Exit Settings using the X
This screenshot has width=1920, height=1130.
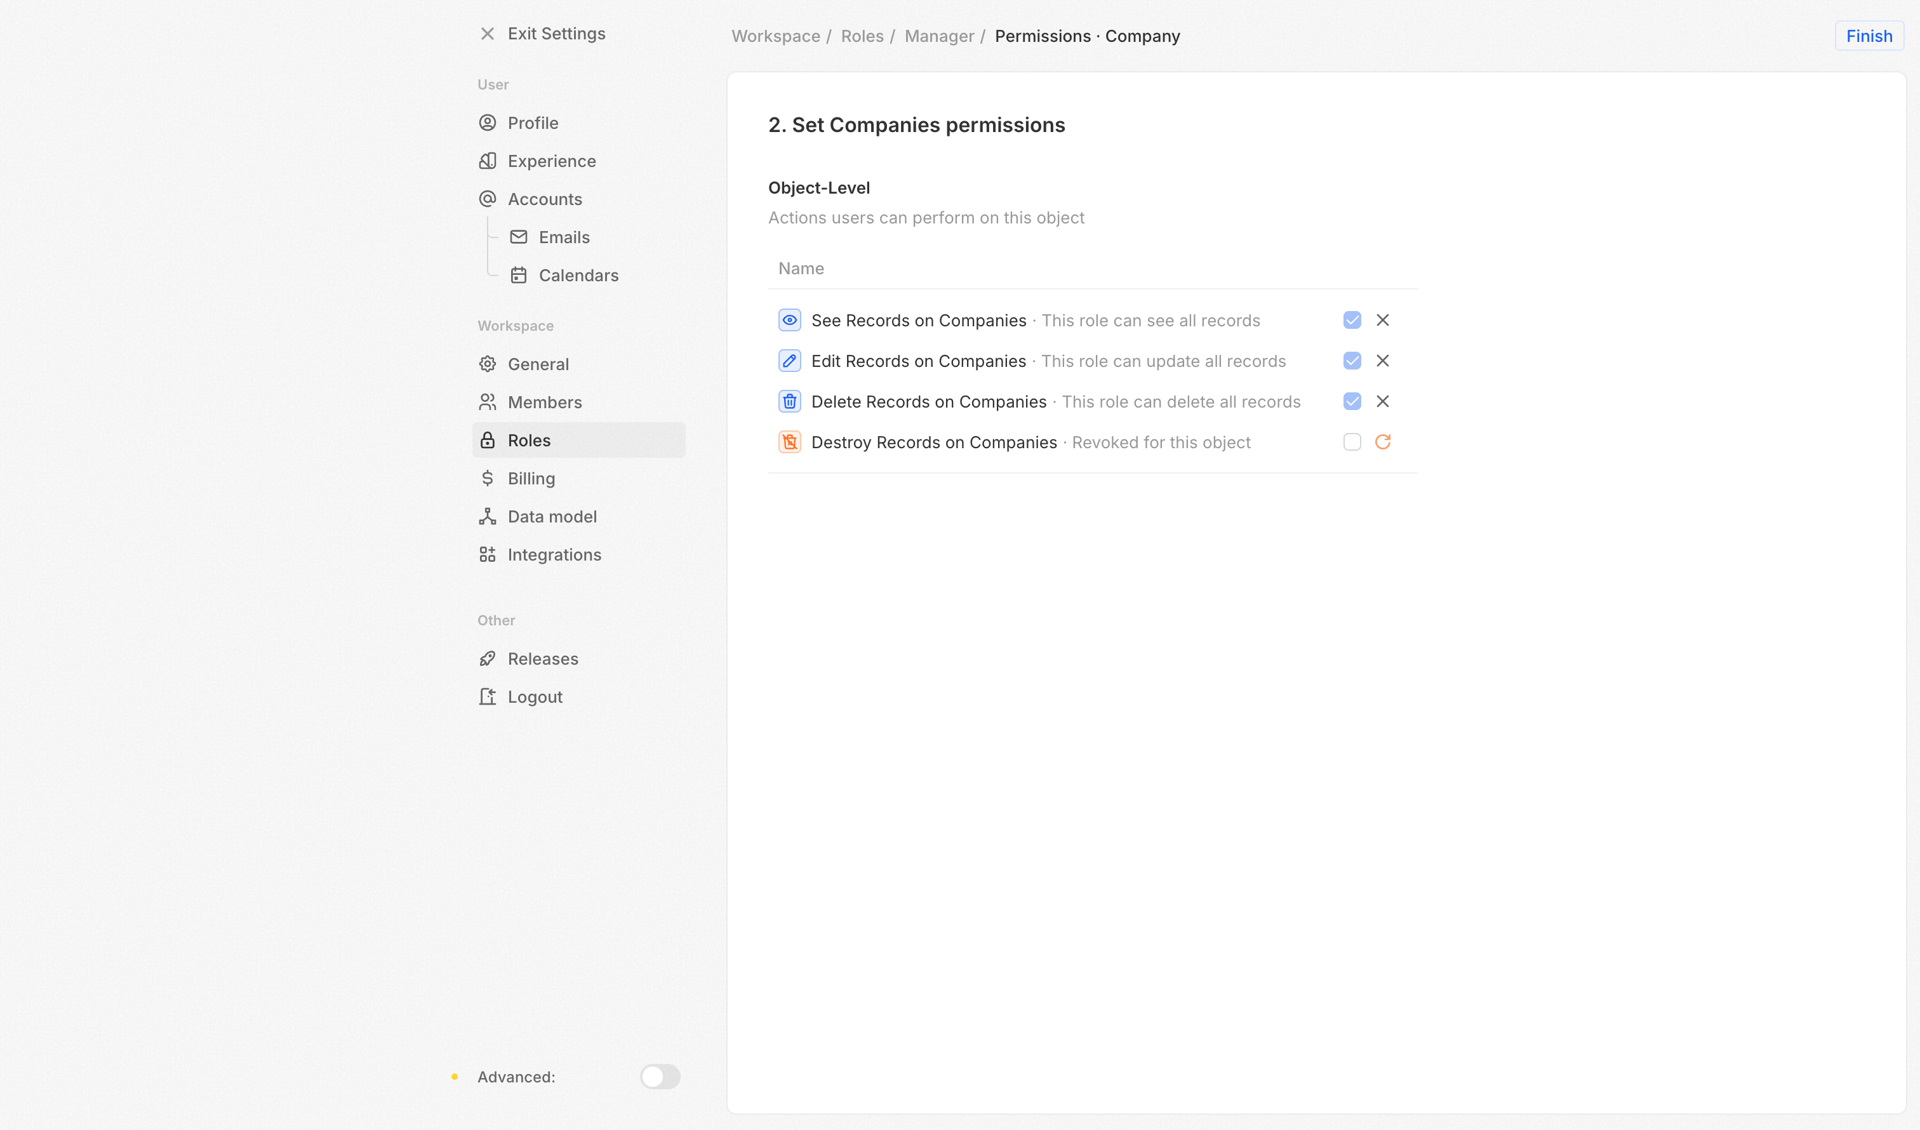point(487,33)
